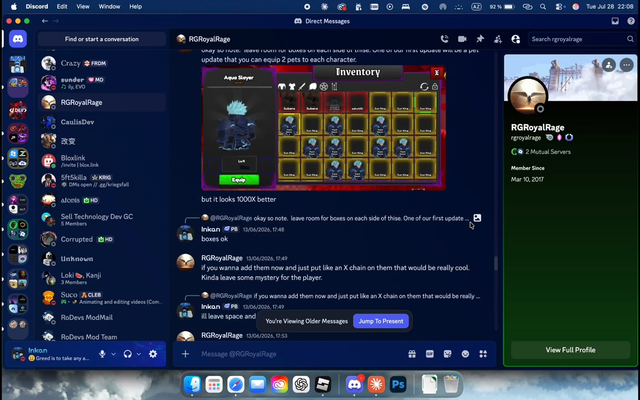Deafen with the headphones icon
Image resolution: width=640 pixels, height=400 pixels.
(x=128, y=354)
